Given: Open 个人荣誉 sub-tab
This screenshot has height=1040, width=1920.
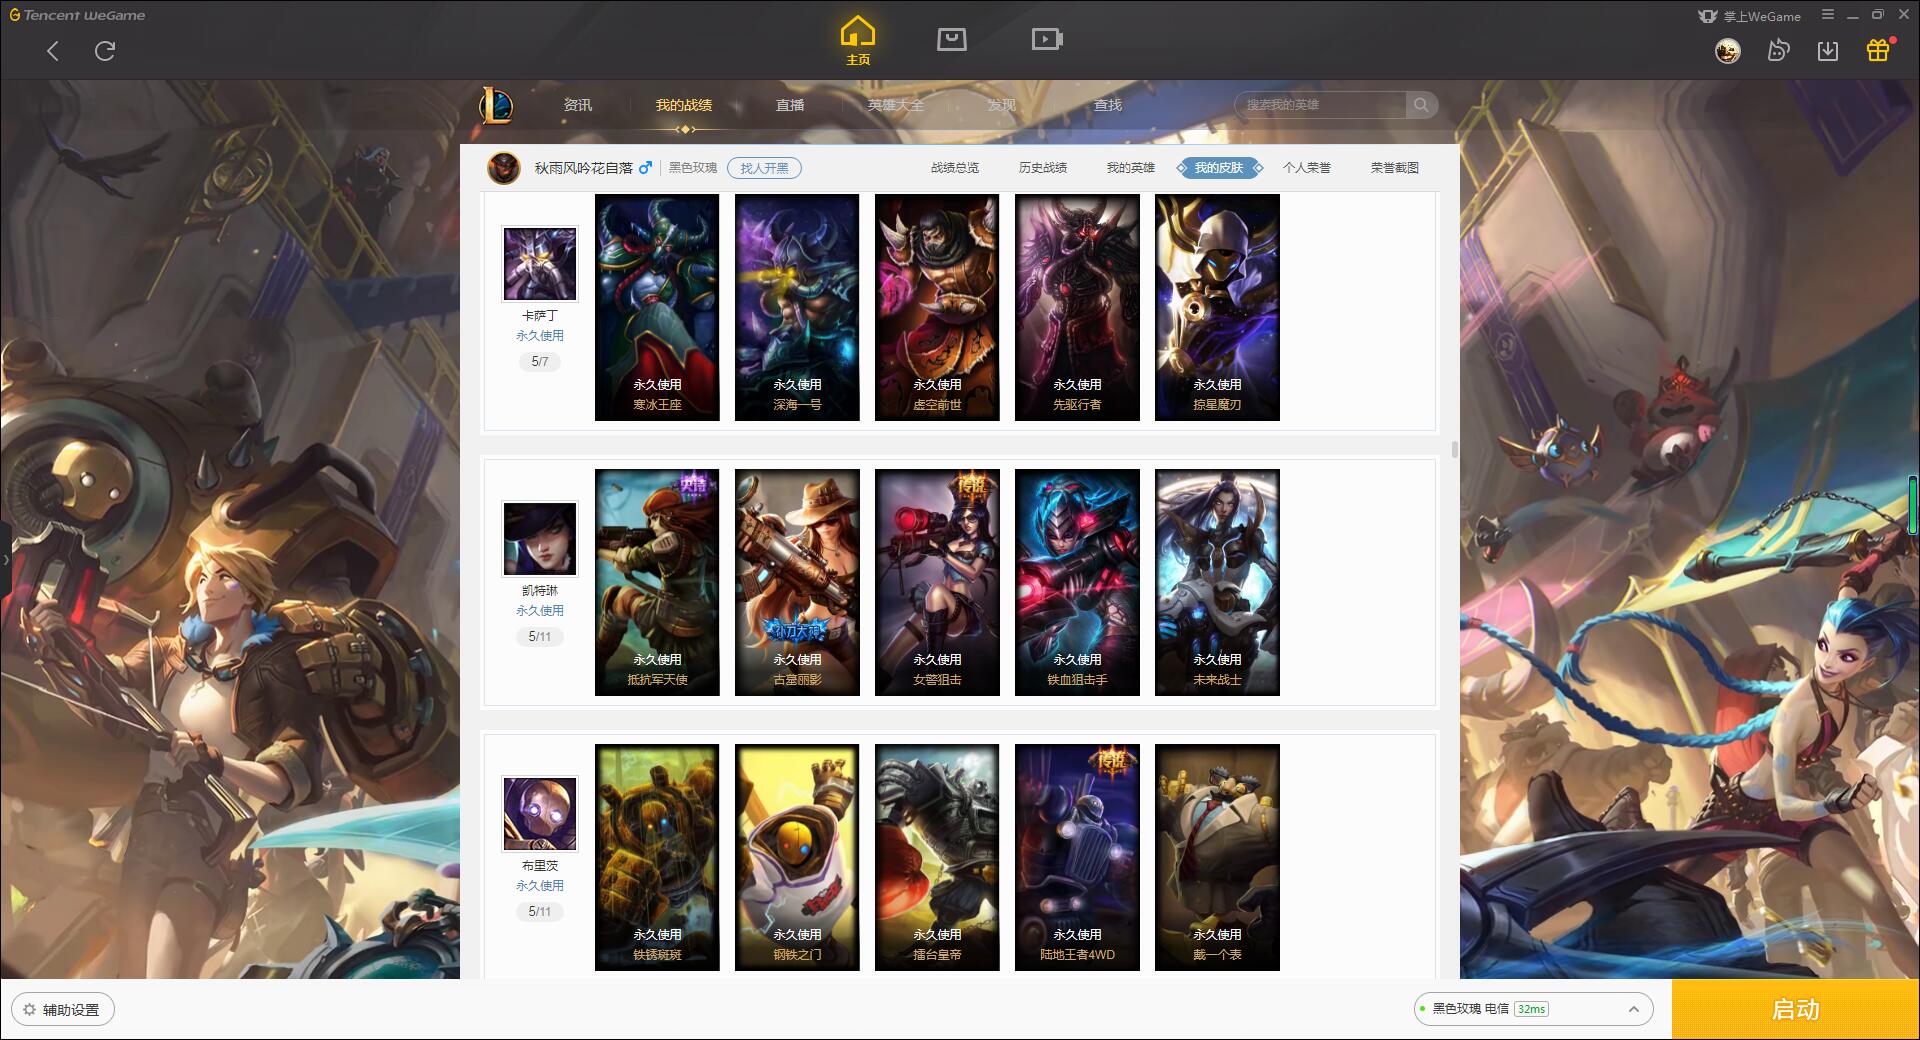Looking at the screenshot, I should click(1307, 168).
